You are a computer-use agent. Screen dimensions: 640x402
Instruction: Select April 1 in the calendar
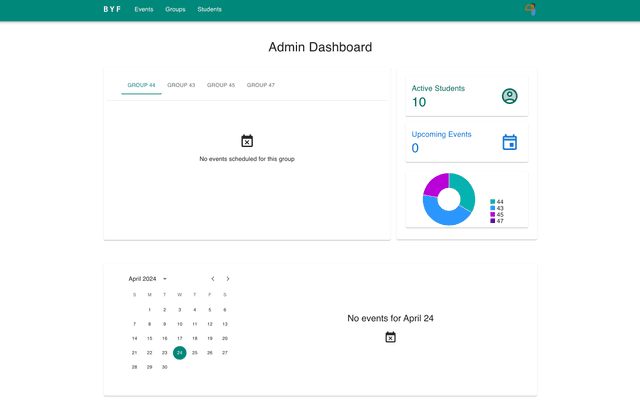click(149, 310)
